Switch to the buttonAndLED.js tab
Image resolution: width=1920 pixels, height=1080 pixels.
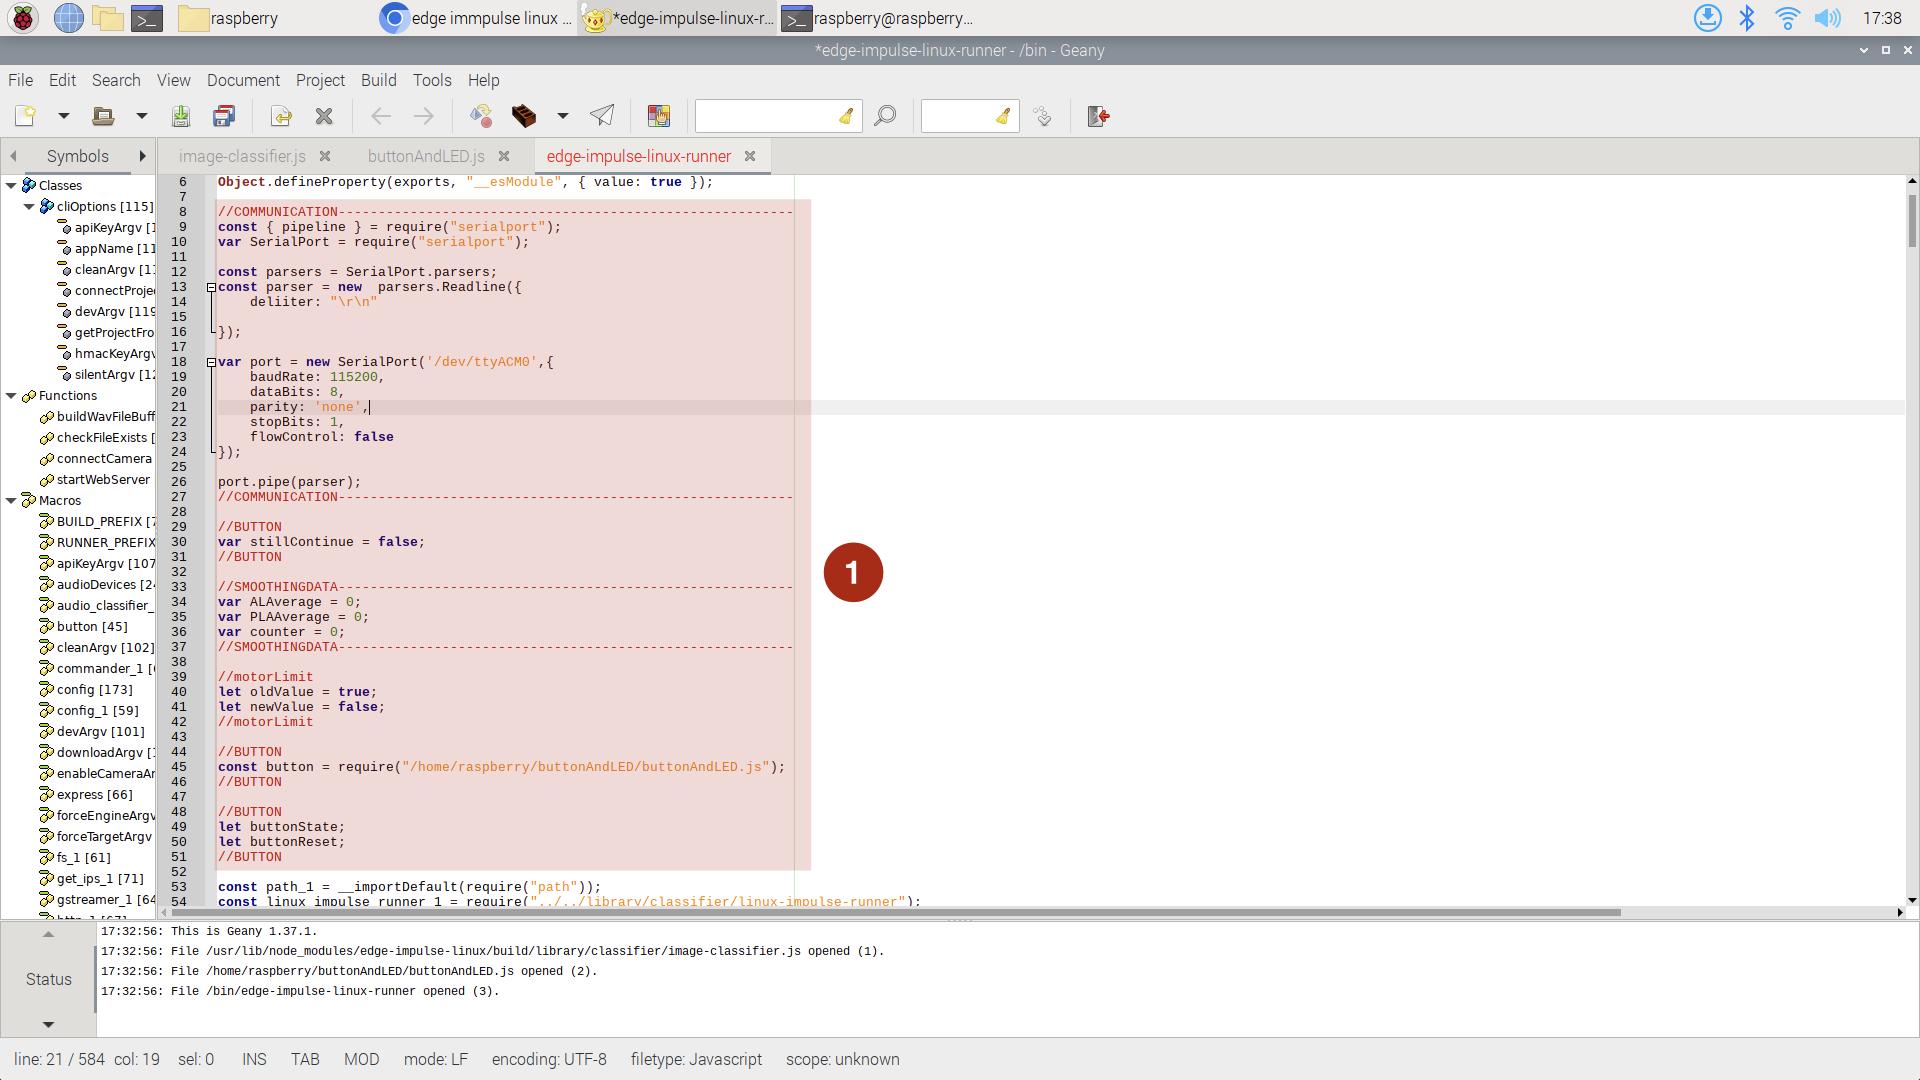click(x=426, y=156)
